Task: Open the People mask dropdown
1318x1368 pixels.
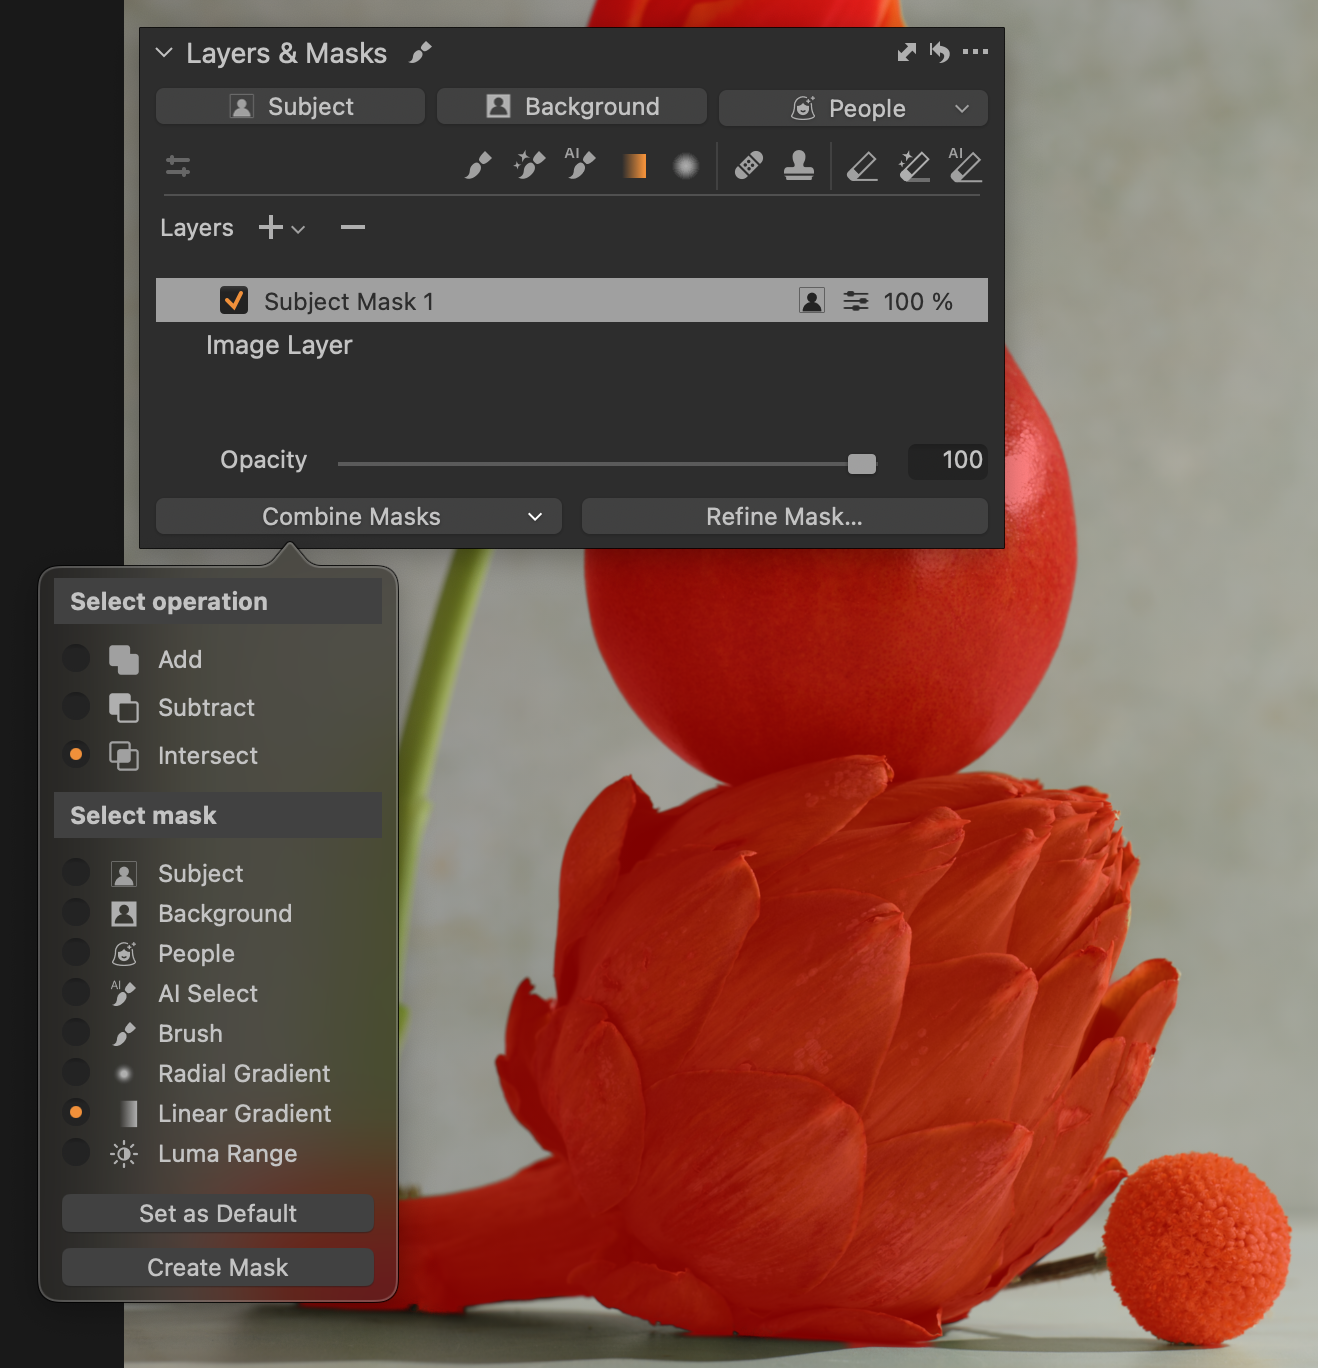Action: 961,108
